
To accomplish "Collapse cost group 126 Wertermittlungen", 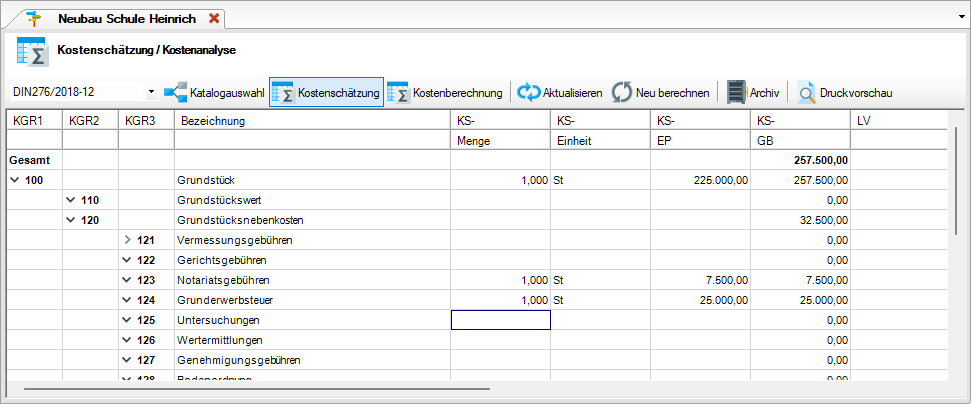I will (128, 340).
